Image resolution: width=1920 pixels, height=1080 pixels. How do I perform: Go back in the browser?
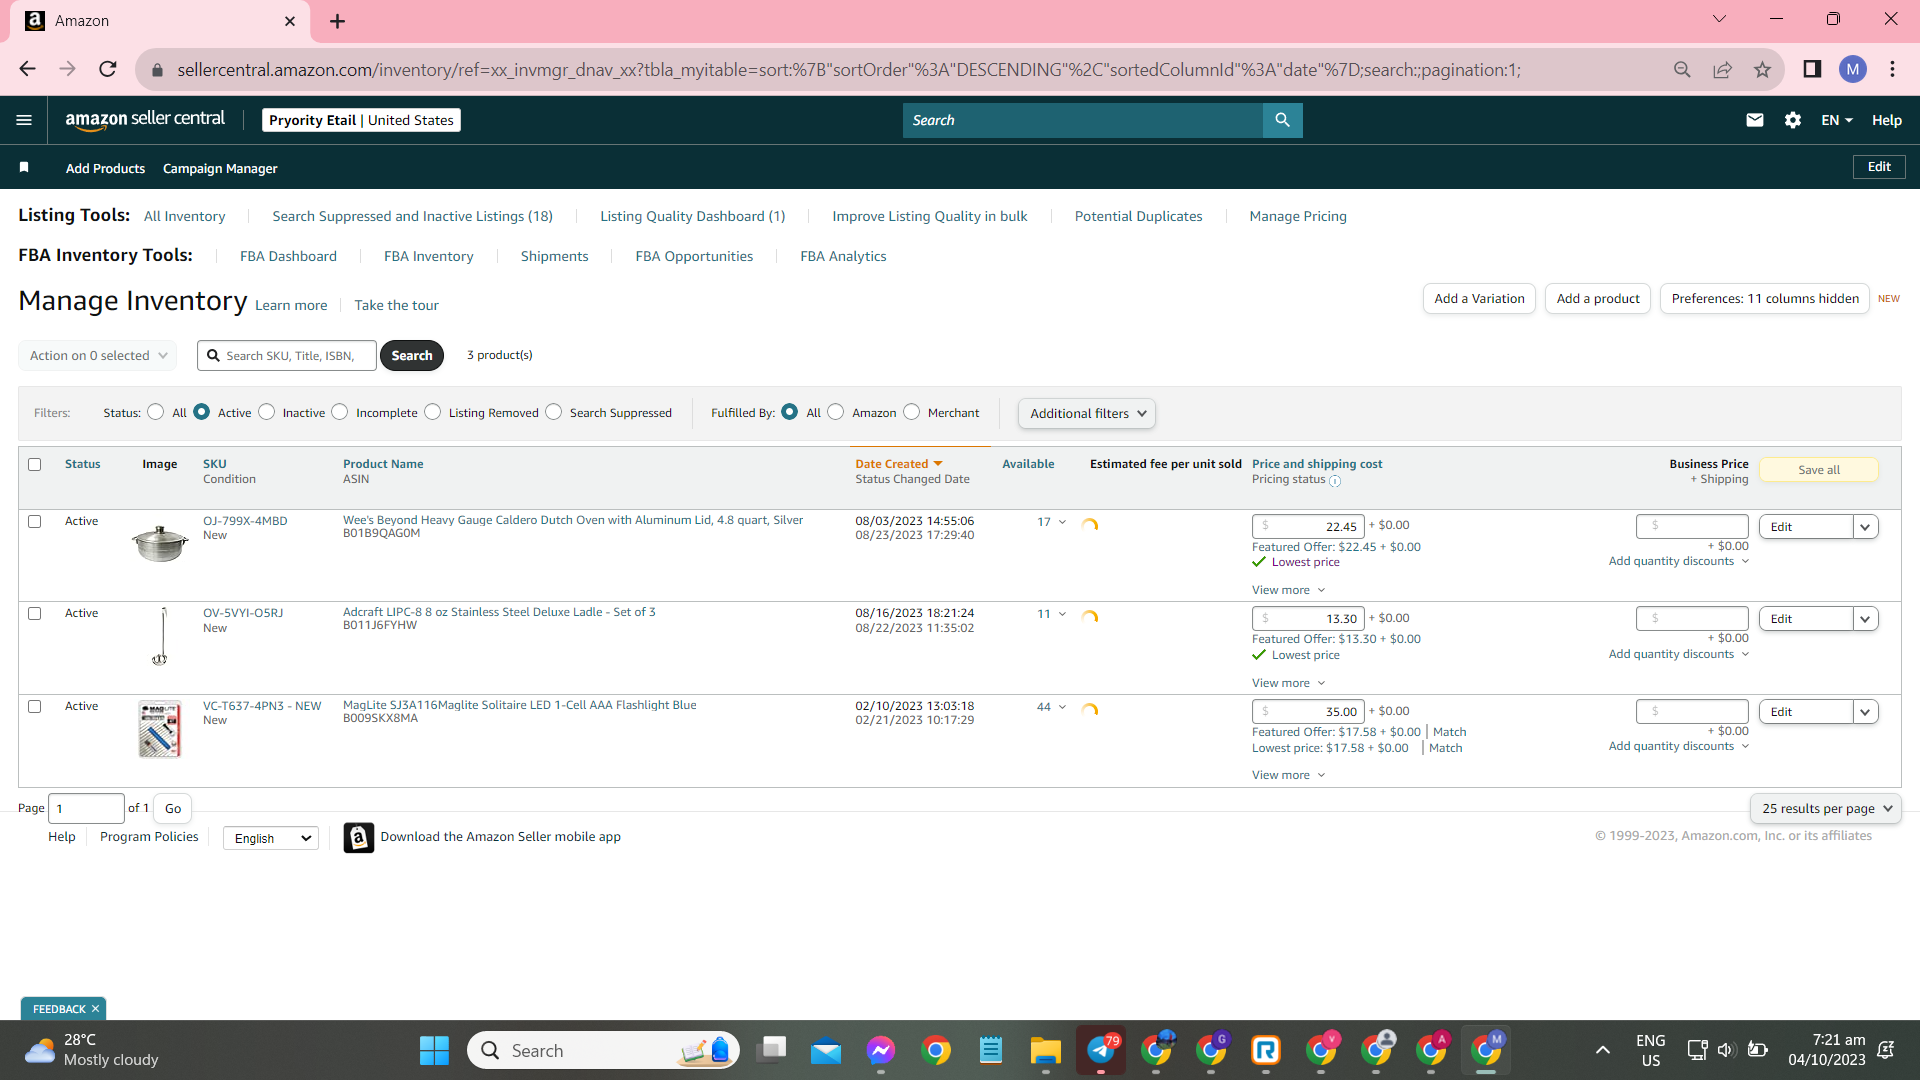[x=27, y=69]
